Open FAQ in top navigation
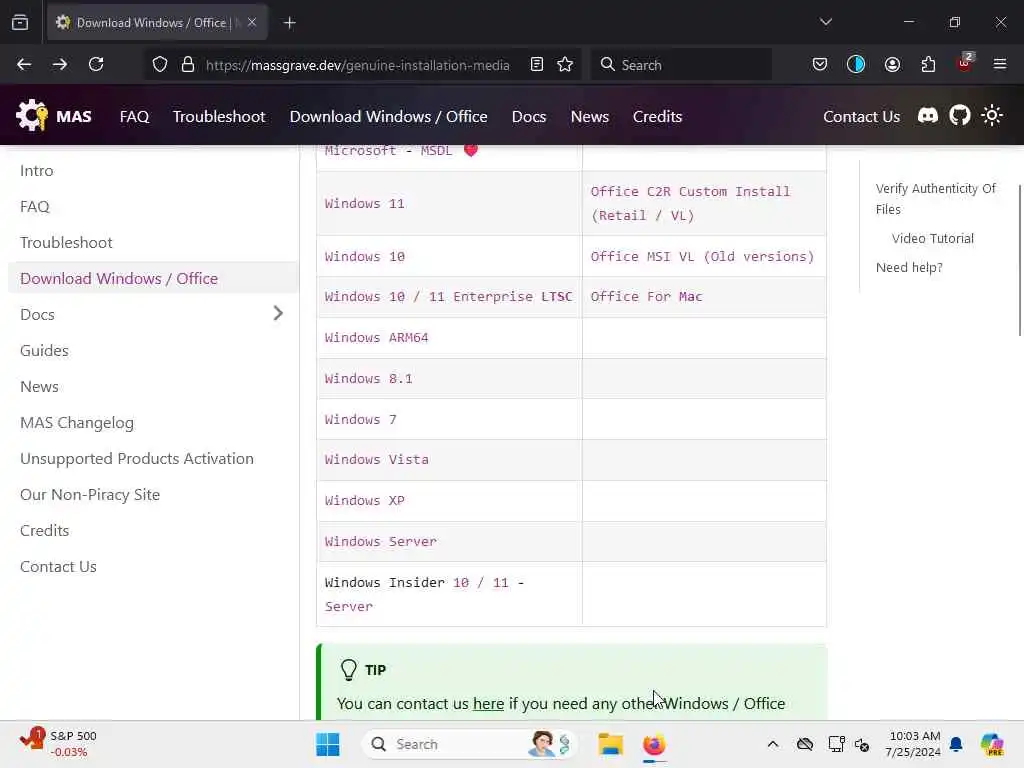1024x768 pixels. tap(135, 116)
